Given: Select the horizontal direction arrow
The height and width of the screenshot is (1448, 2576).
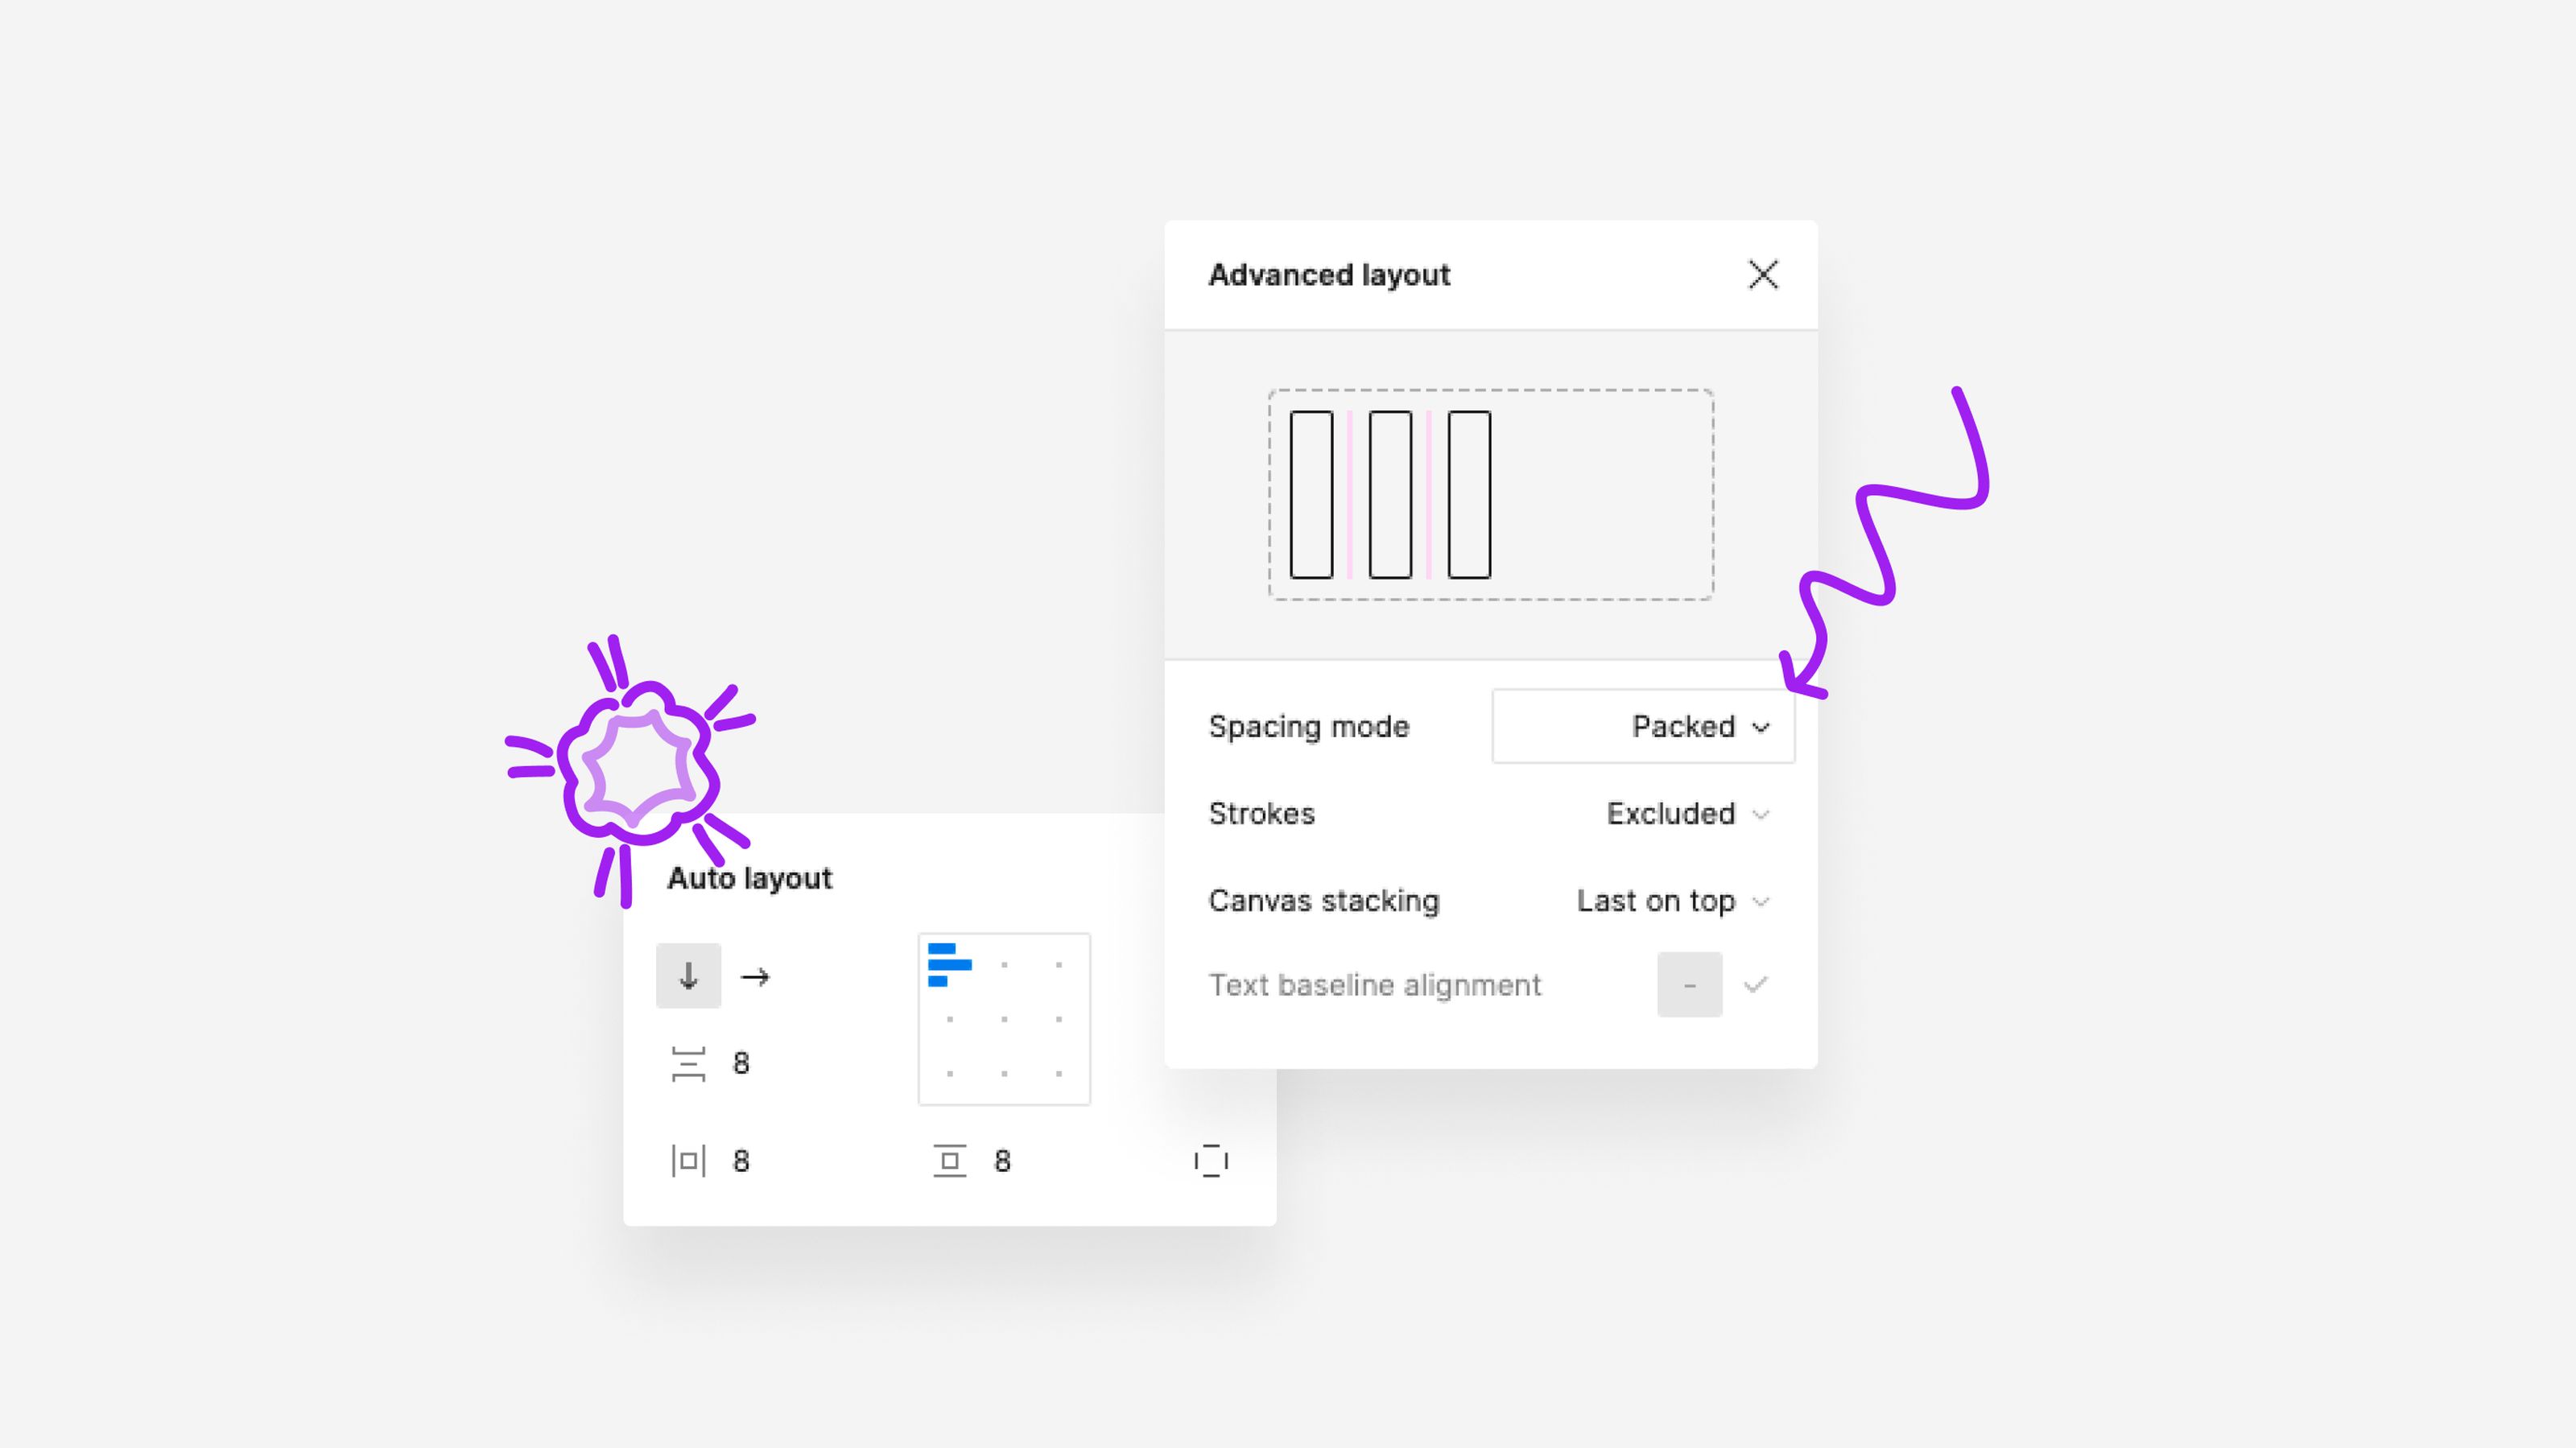Looking at the screenshot, I should [x=755, y=976].
